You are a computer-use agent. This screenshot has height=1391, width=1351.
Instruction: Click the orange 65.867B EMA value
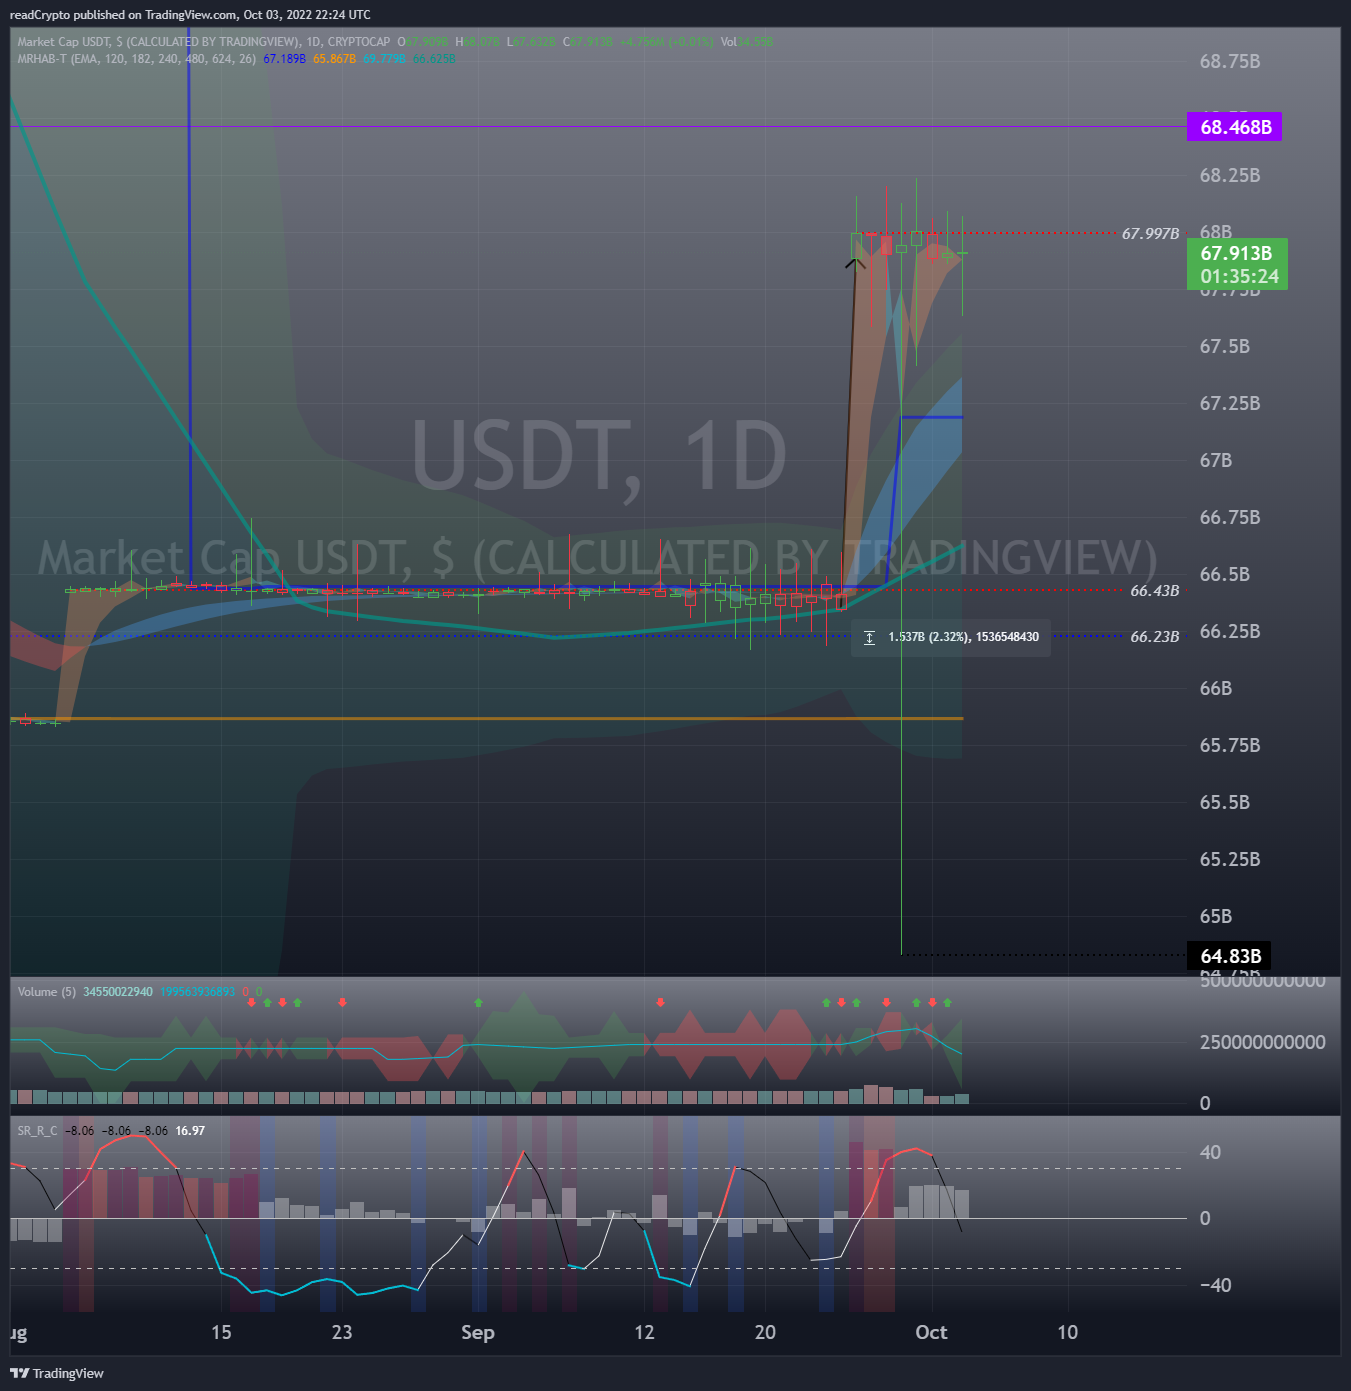tap(334, 59)
